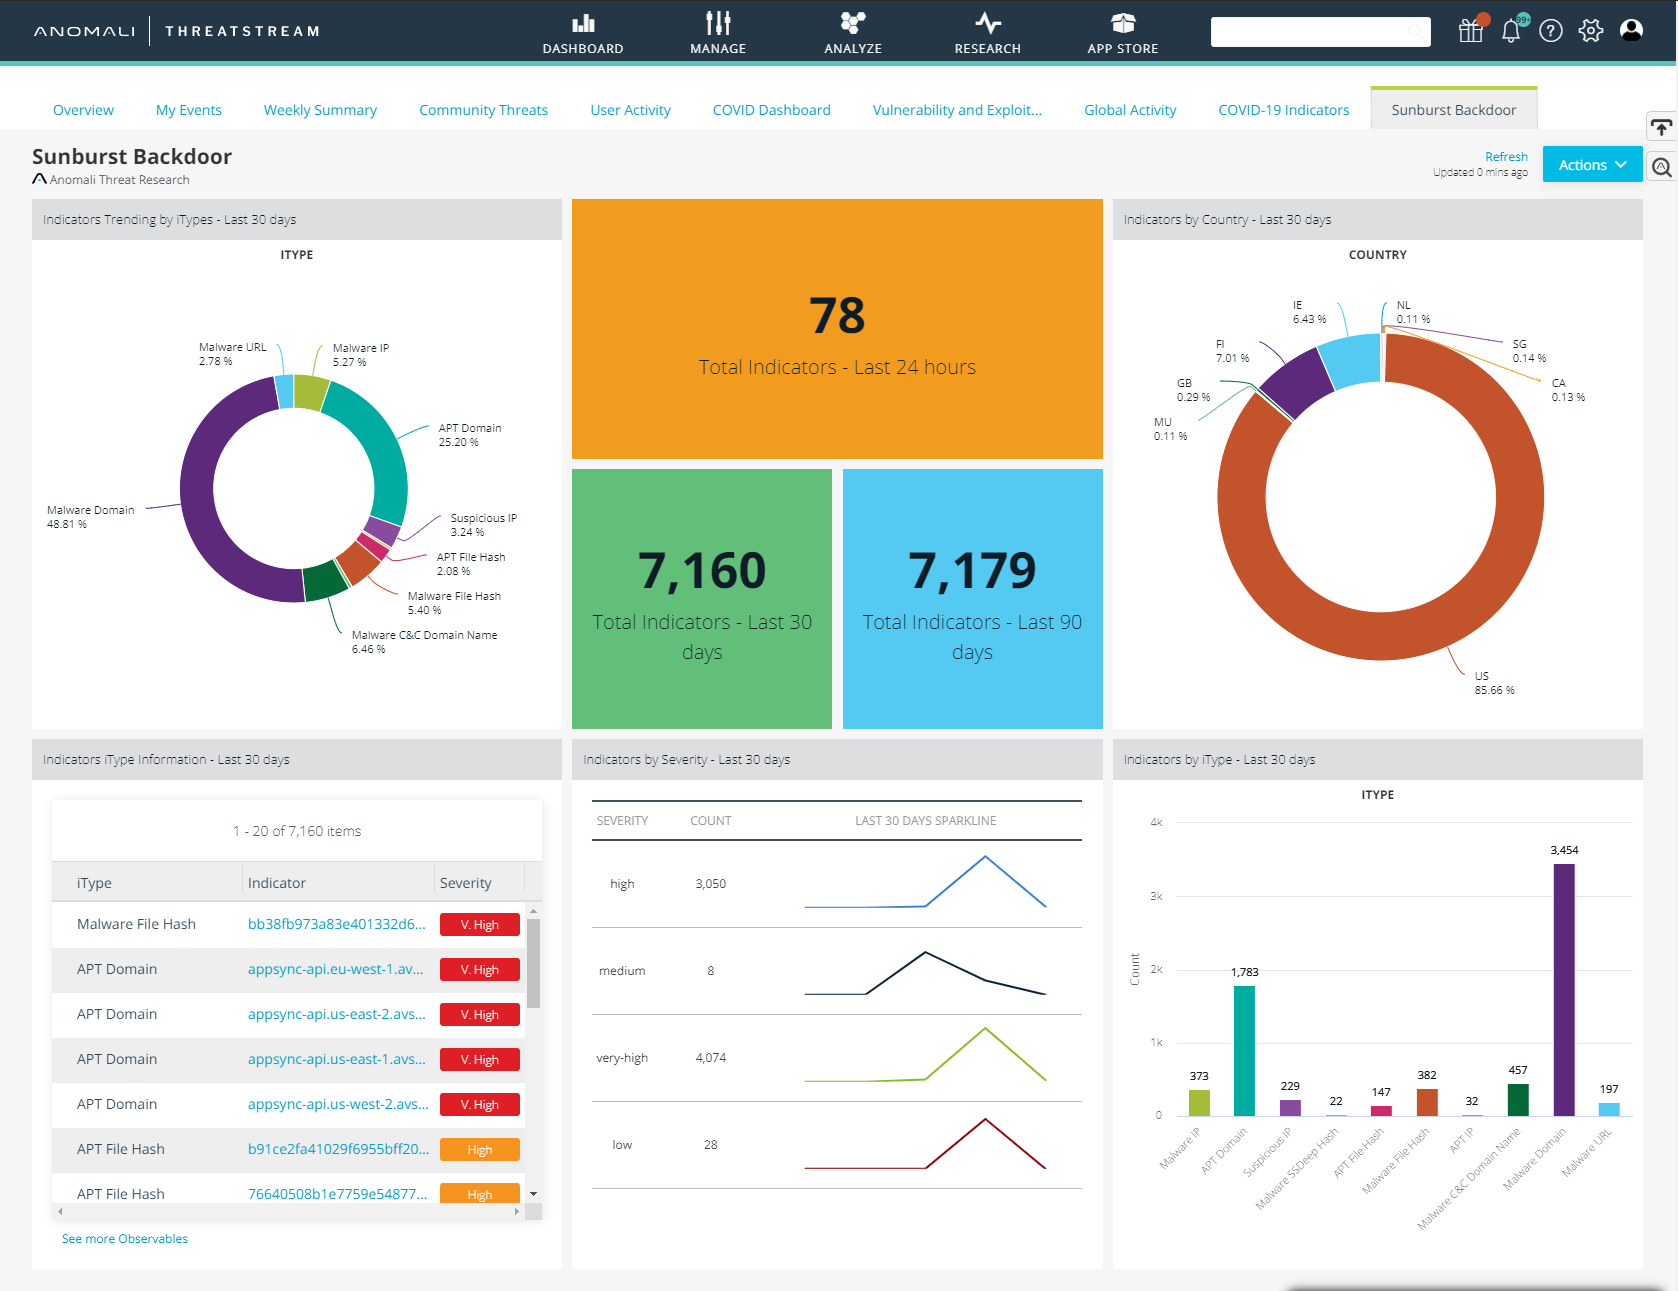Viewport: 1678px width, 1291px height.
Task: Open indicator bb38fb973a83e401332d6...
Action: [x=336, y=924]
